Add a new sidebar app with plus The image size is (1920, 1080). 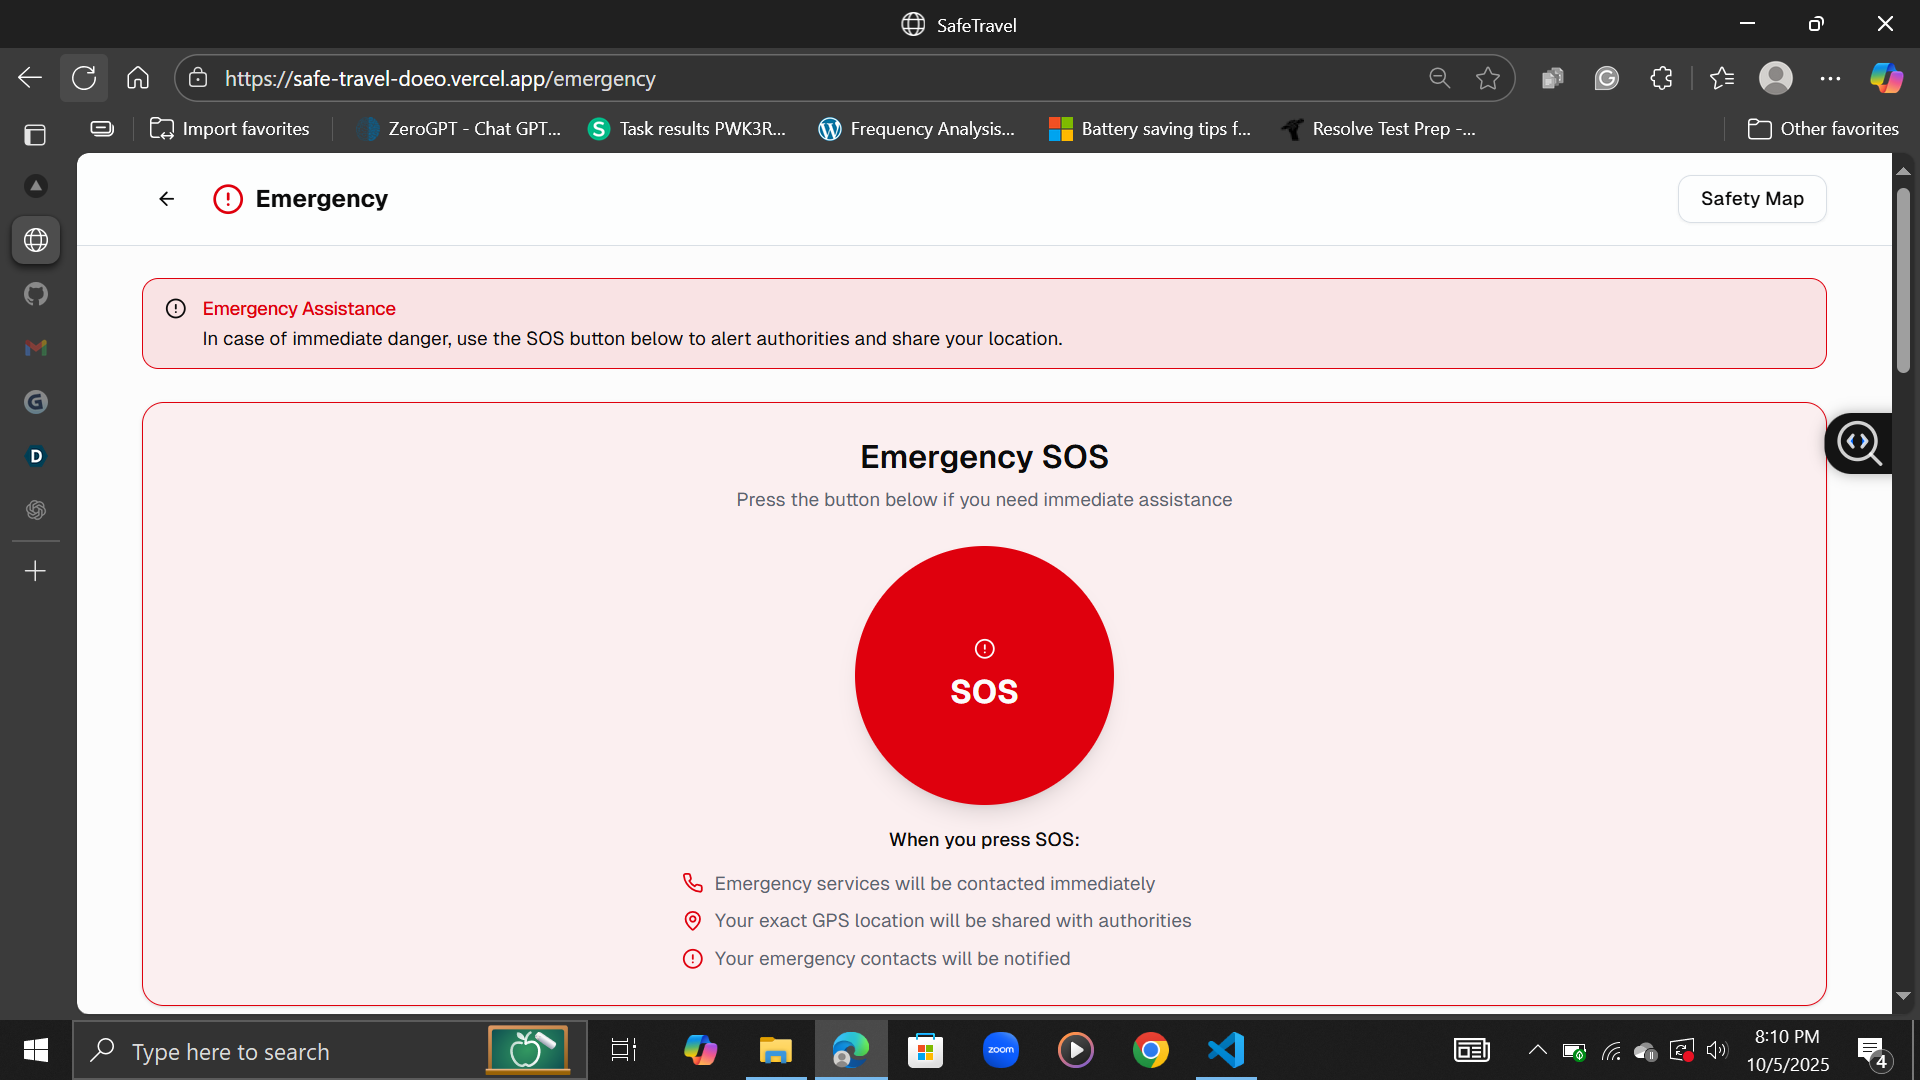click(36, 571)
